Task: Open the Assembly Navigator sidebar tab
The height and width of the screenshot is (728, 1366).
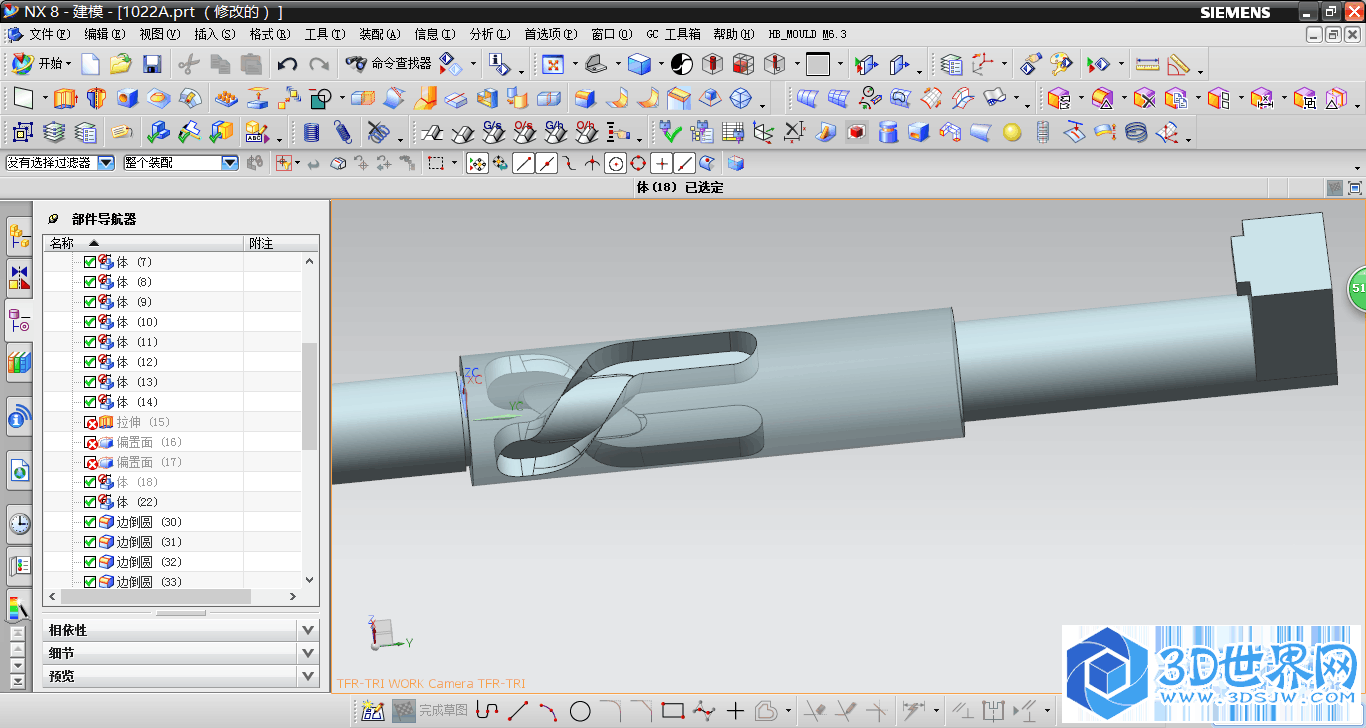Action: tap(19, 236)
